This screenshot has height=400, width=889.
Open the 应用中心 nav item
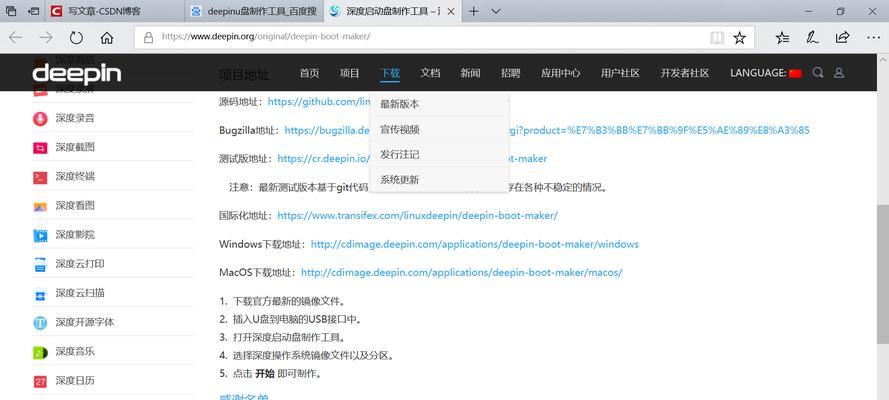tap(560, 73)
